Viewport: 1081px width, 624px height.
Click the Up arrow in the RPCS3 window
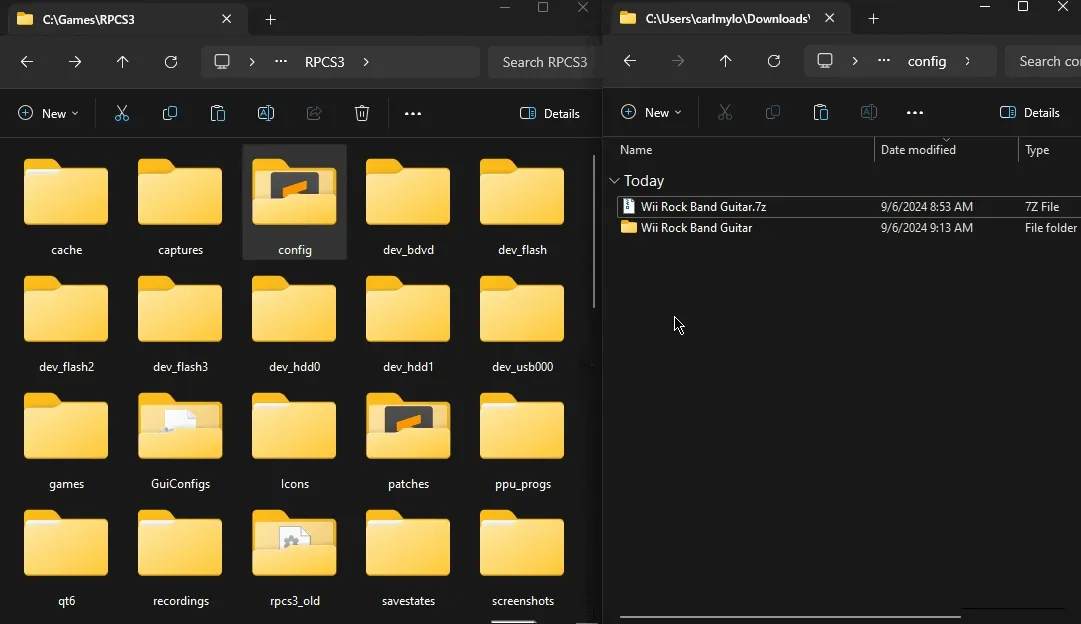point(122,61)
